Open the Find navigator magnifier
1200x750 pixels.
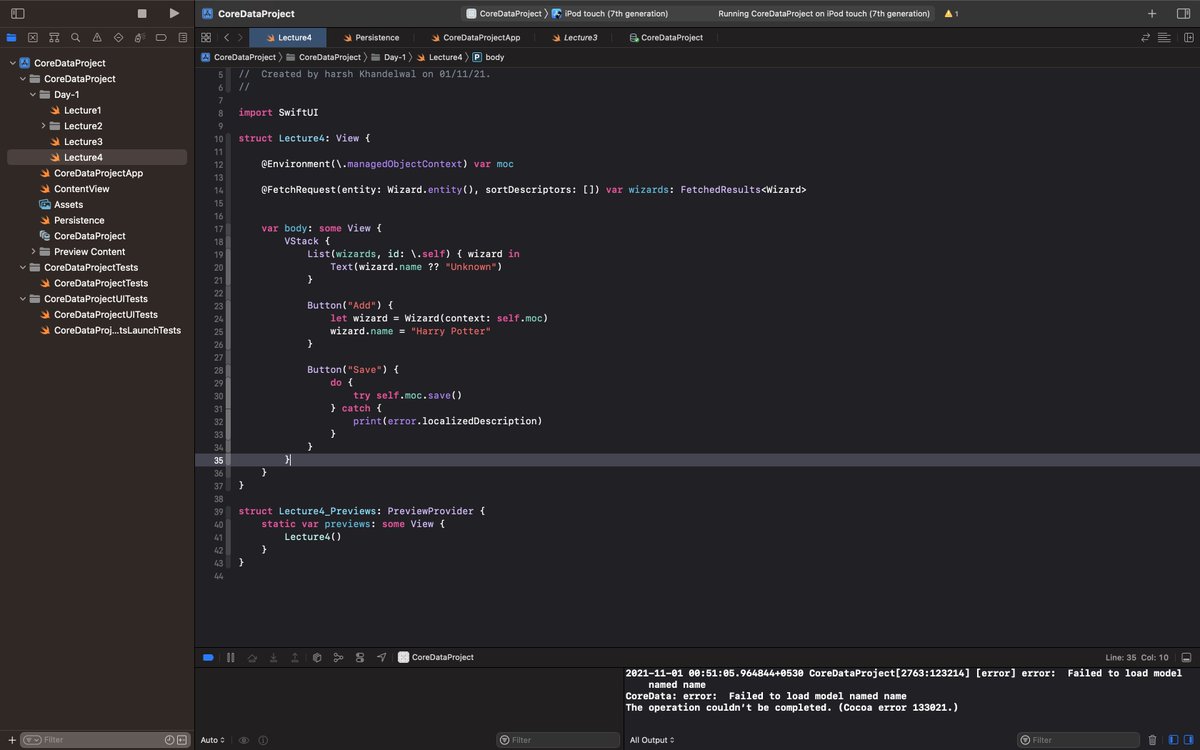coord(75,37)
